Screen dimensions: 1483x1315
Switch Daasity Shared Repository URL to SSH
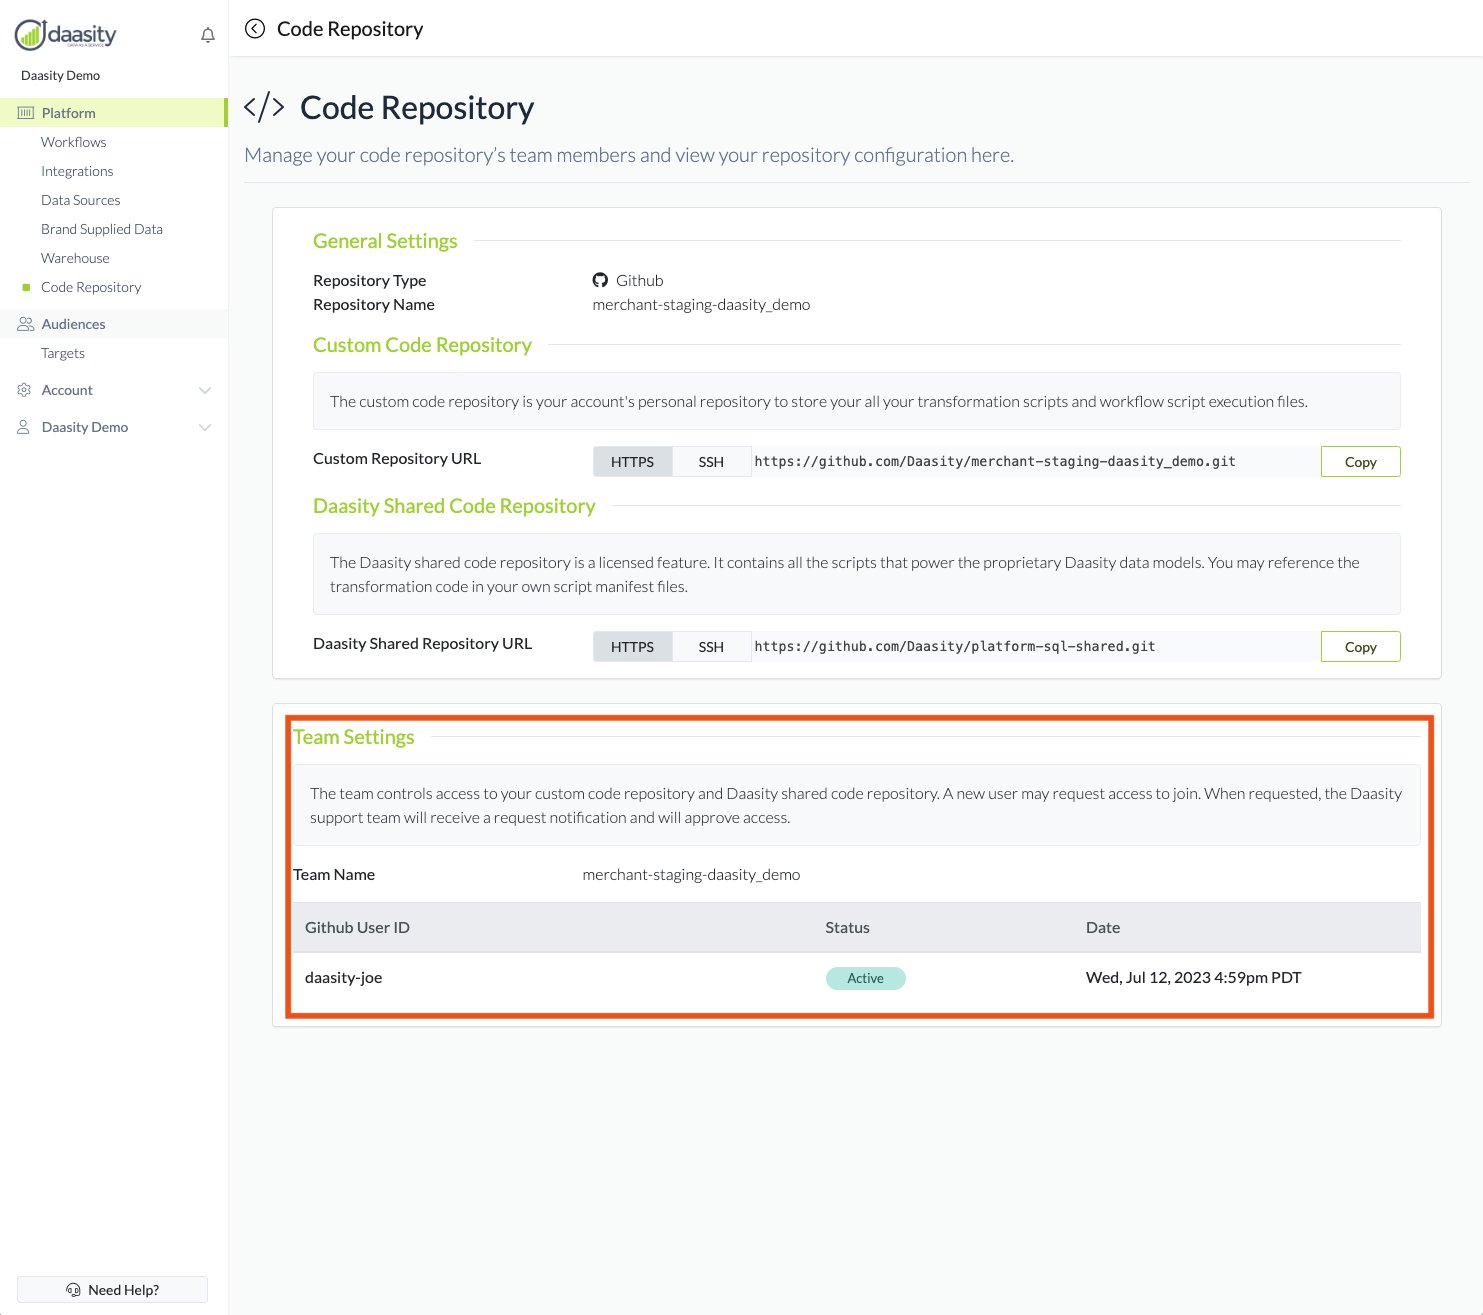pos(711,647)
